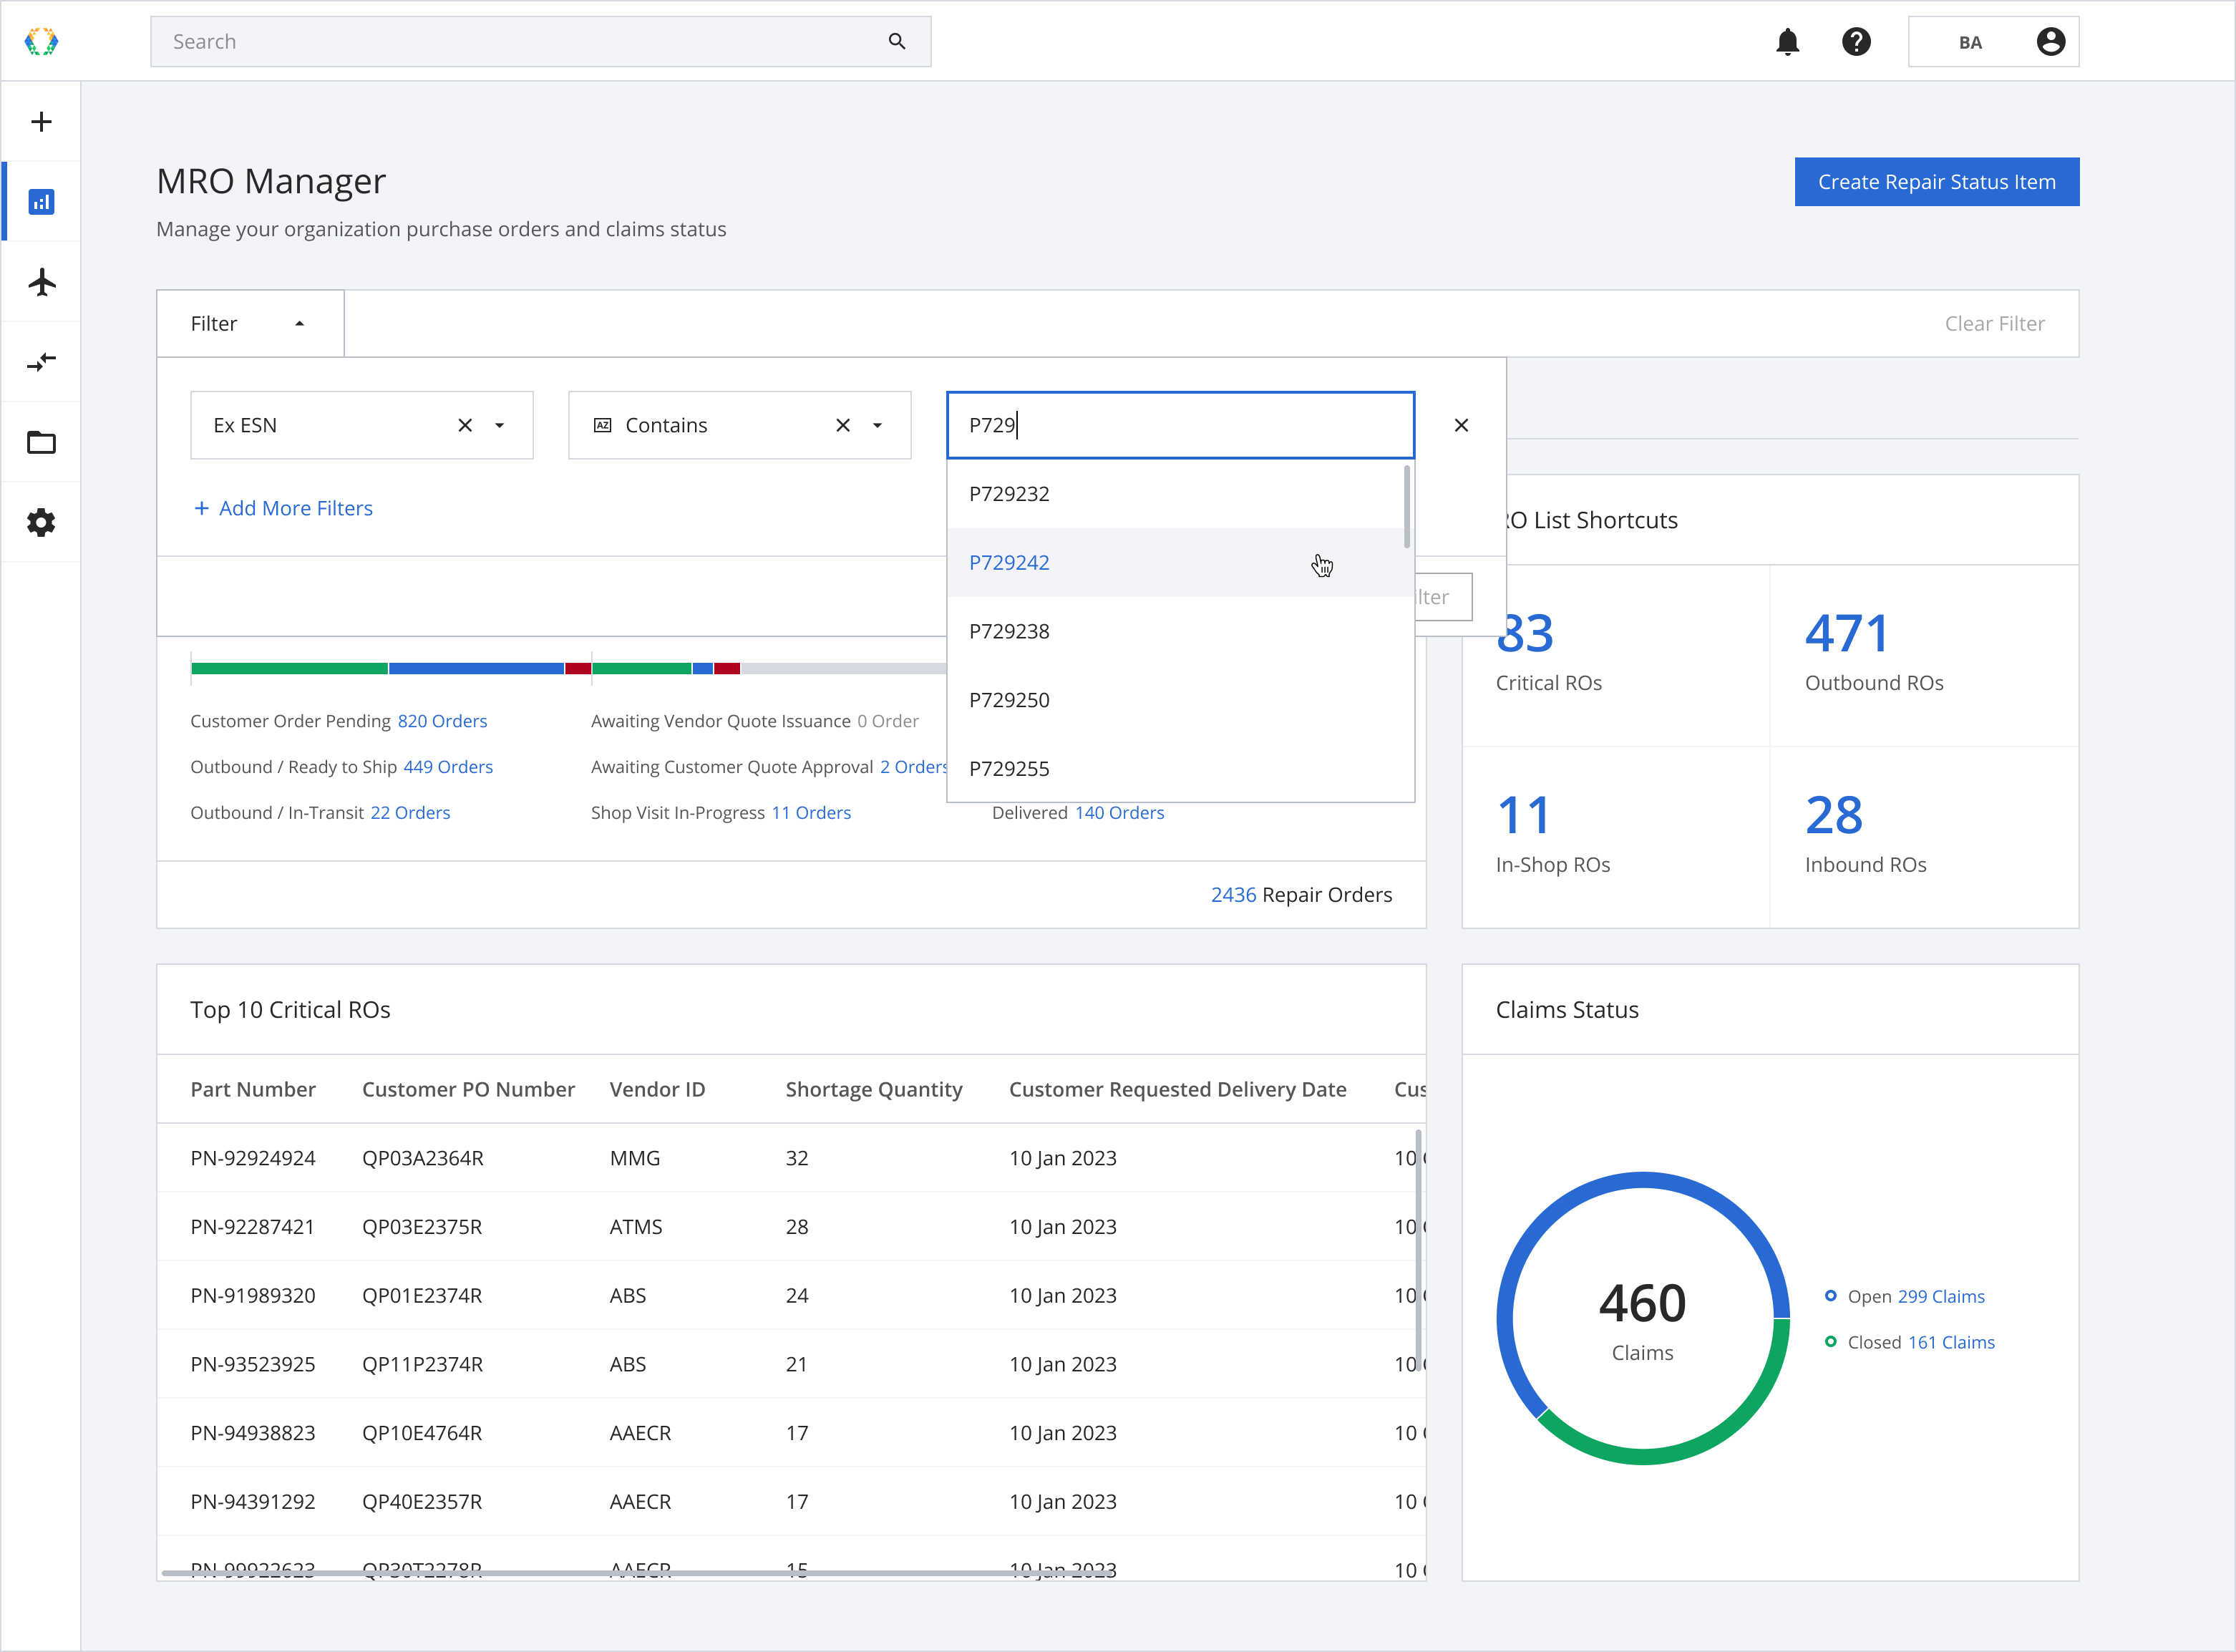Image resolution: width=2236 pixels, height=1652 pixels.
Task: Click PO number QP03E2375R
Action: (422, 1227)
